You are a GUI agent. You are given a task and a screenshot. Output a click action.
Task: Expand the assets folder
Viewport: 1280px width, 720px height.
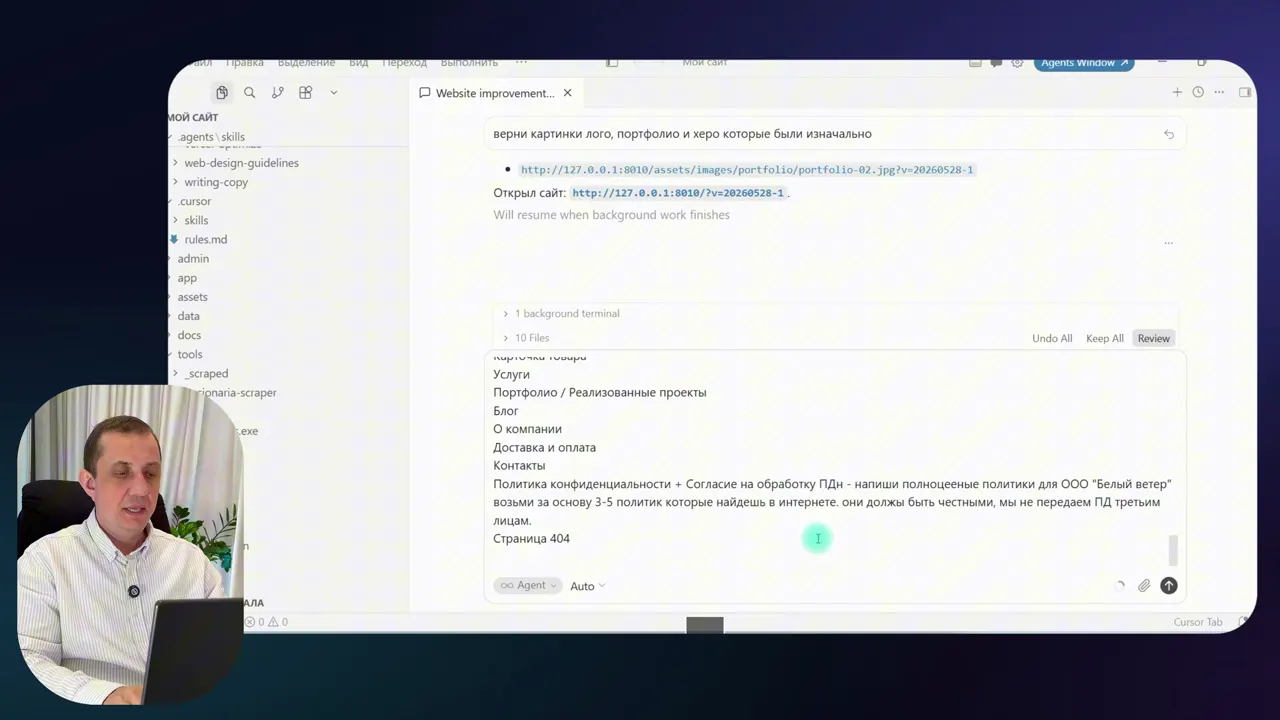click(192, 297)
